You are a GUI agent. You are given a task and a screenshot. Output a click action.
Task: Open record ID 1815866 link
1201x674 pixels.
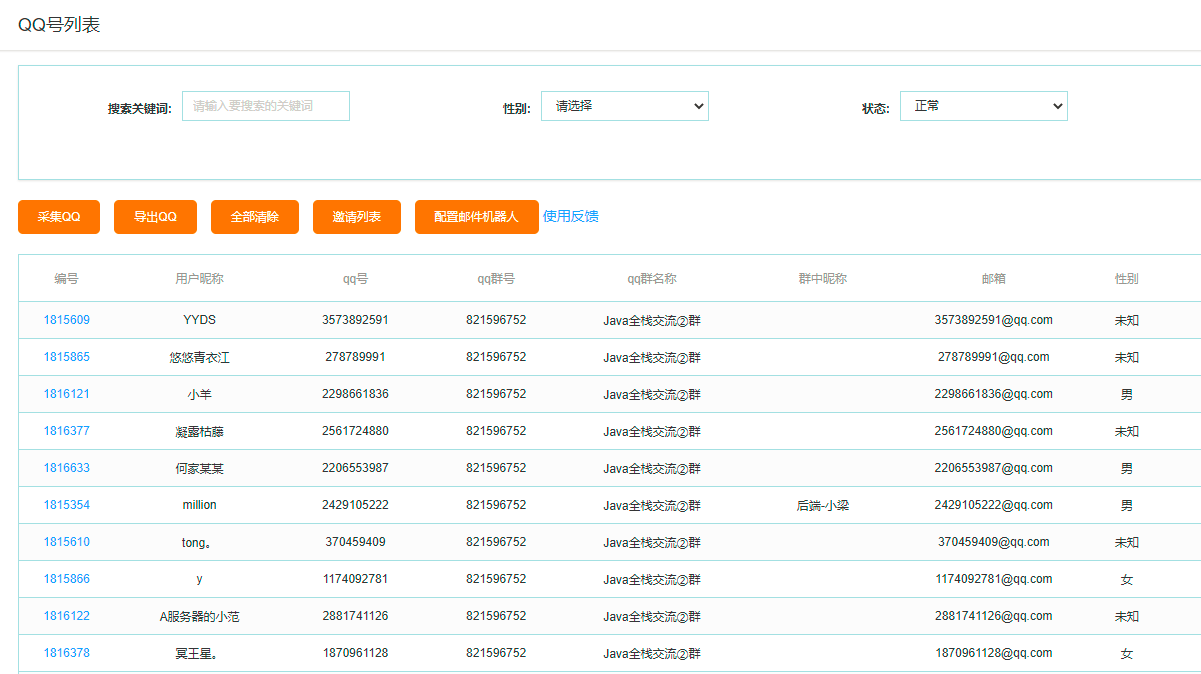tap(66, 579)
